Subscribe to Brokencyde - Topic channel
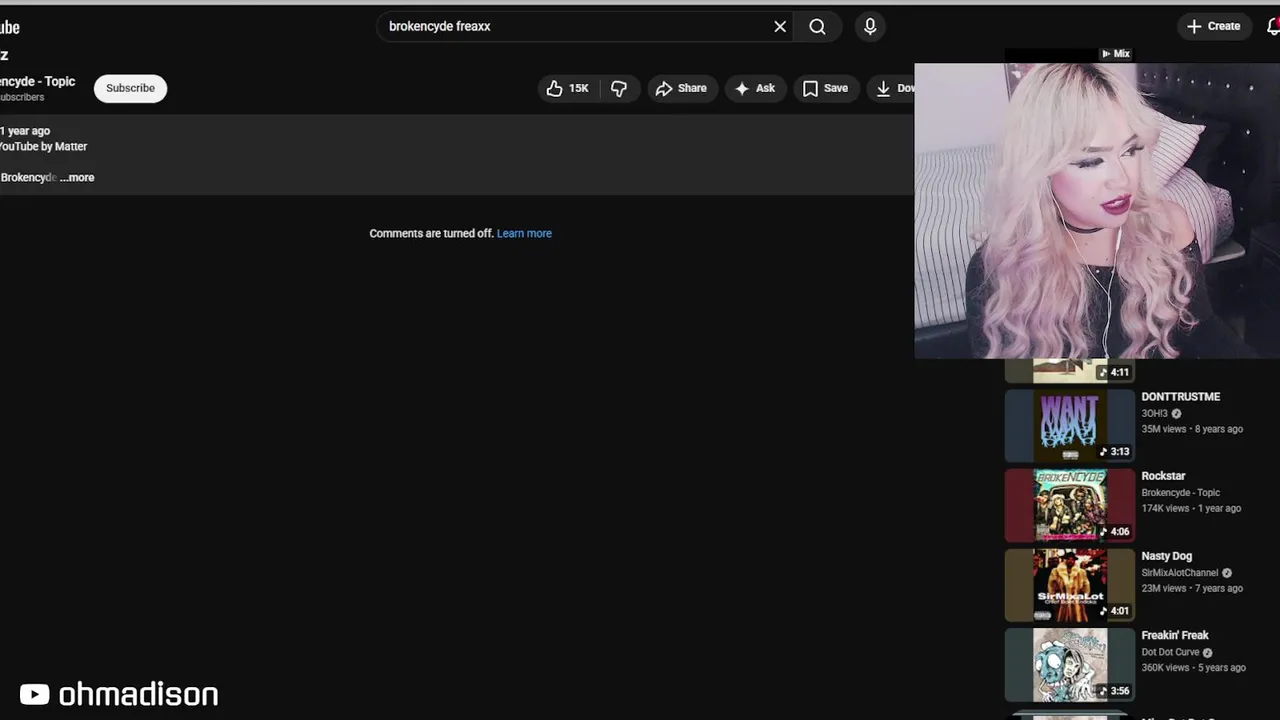 130,88
